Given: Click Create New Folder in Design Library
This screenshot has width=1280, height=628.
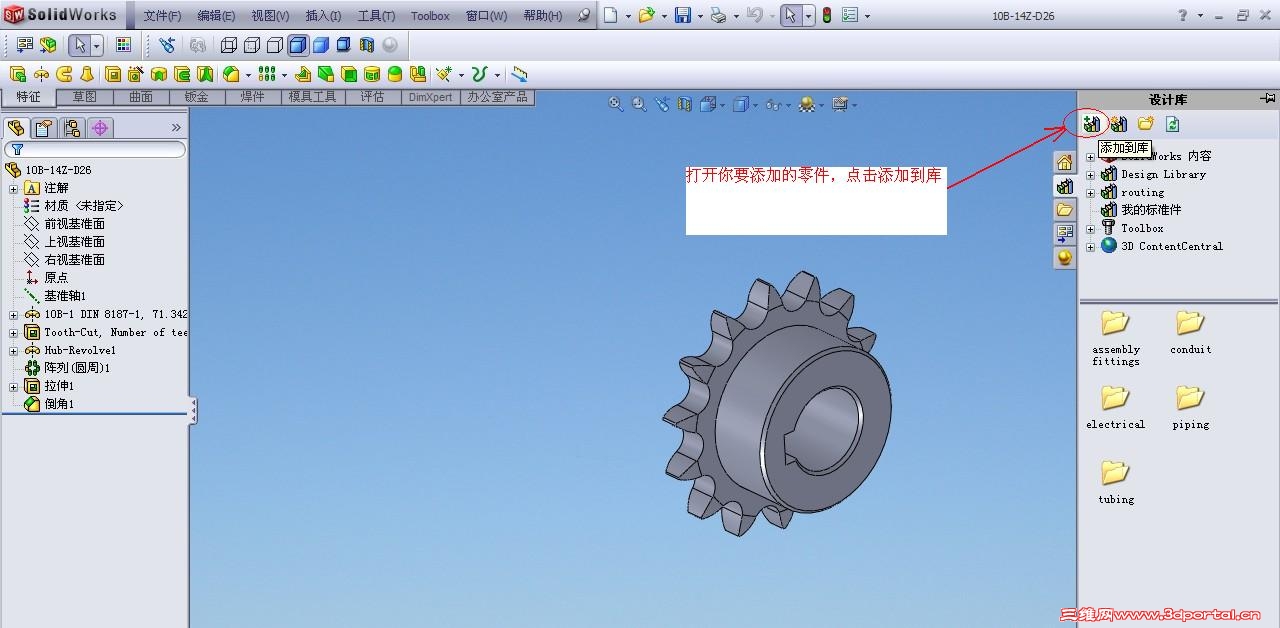Looking at the screenshot, I should [x=1146, y=124].
